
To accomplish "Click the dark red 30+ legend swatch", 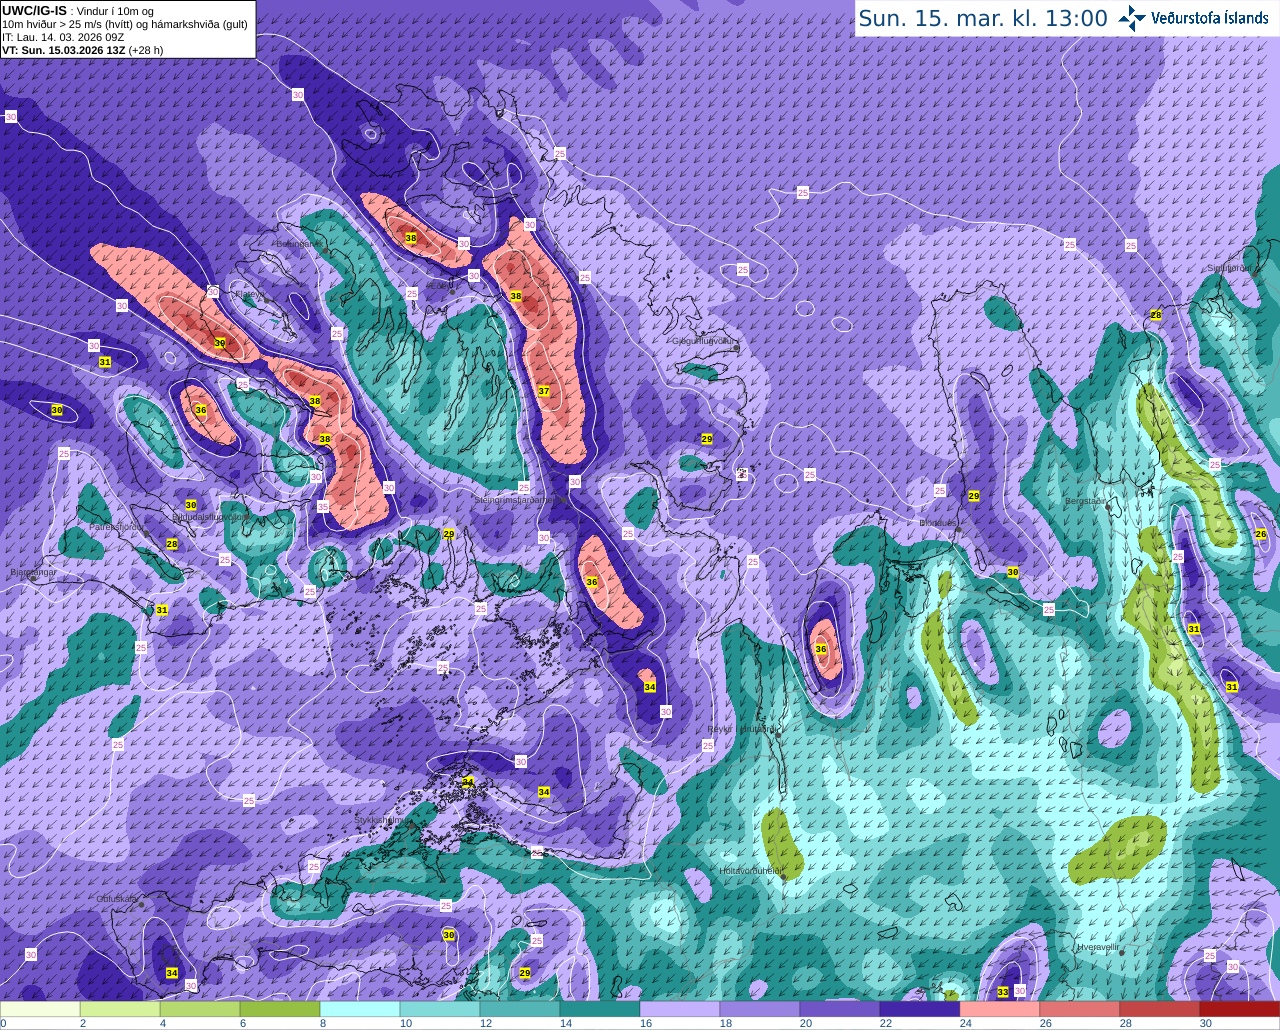I will (x=1240, y=1009).
